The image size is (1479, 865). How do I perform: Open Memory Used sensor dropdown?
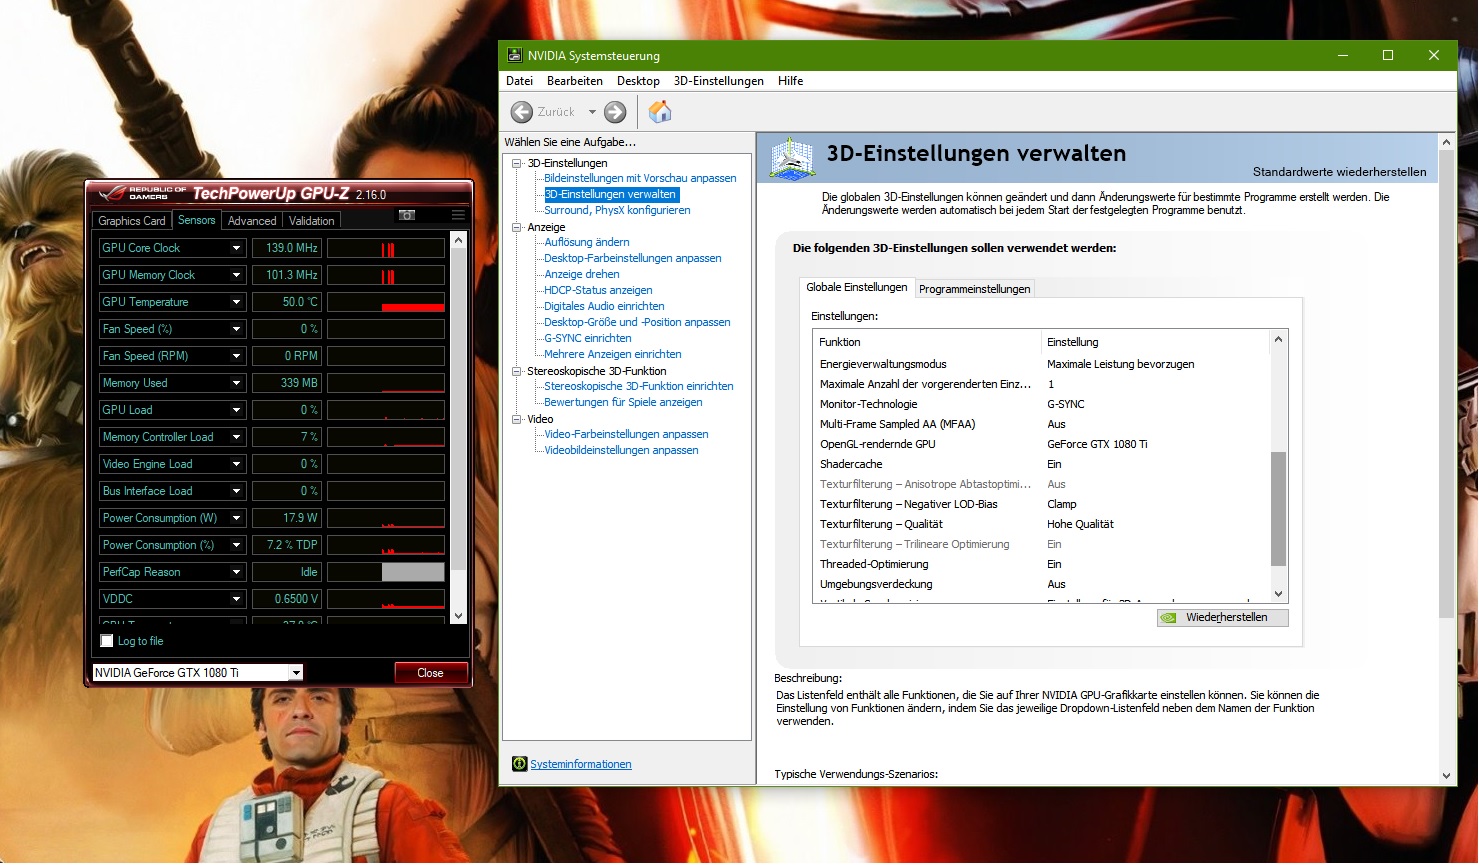tap(237, 383)
